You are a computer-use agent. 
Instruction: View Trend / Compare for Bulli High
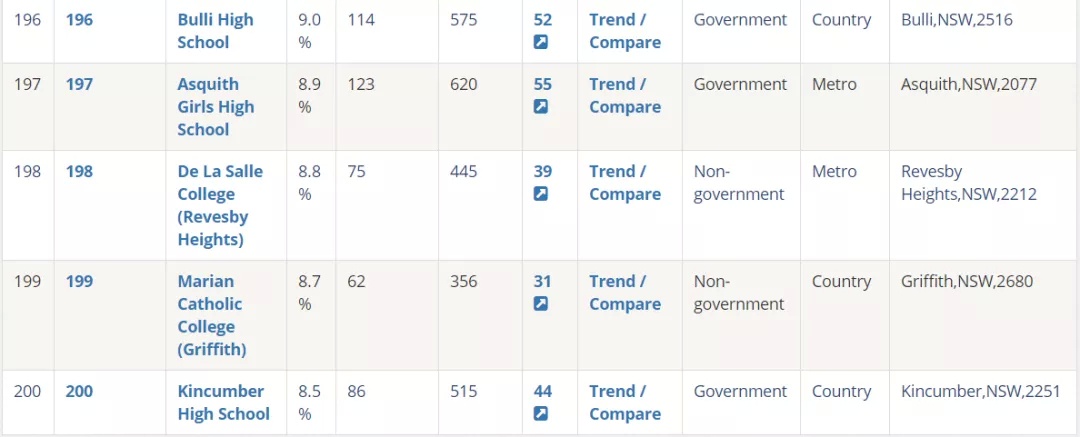625,31
